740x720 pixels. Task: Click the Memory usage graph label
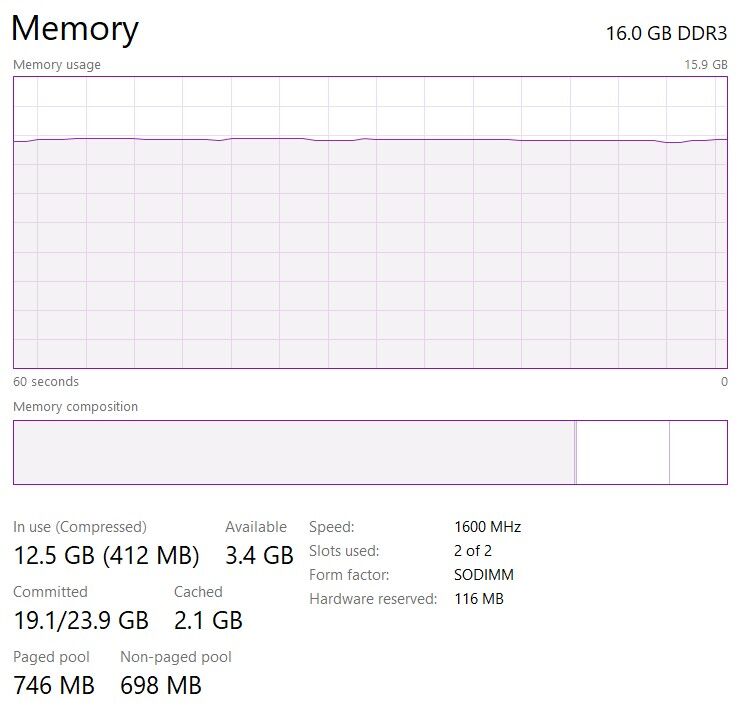(x=57, y=65)
